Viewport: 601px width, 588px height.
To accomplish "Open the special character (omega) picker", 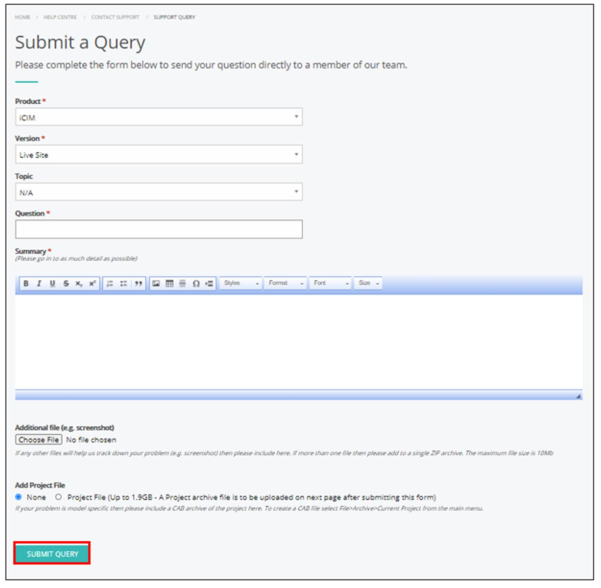I will pos(196,284).
